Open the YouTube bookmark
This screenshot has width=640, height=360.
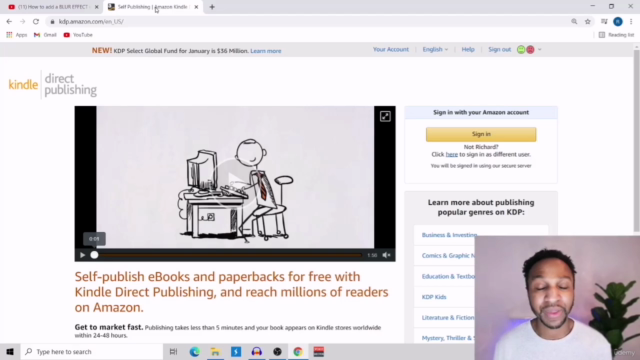pyautogui.click(x=78, y=35)
